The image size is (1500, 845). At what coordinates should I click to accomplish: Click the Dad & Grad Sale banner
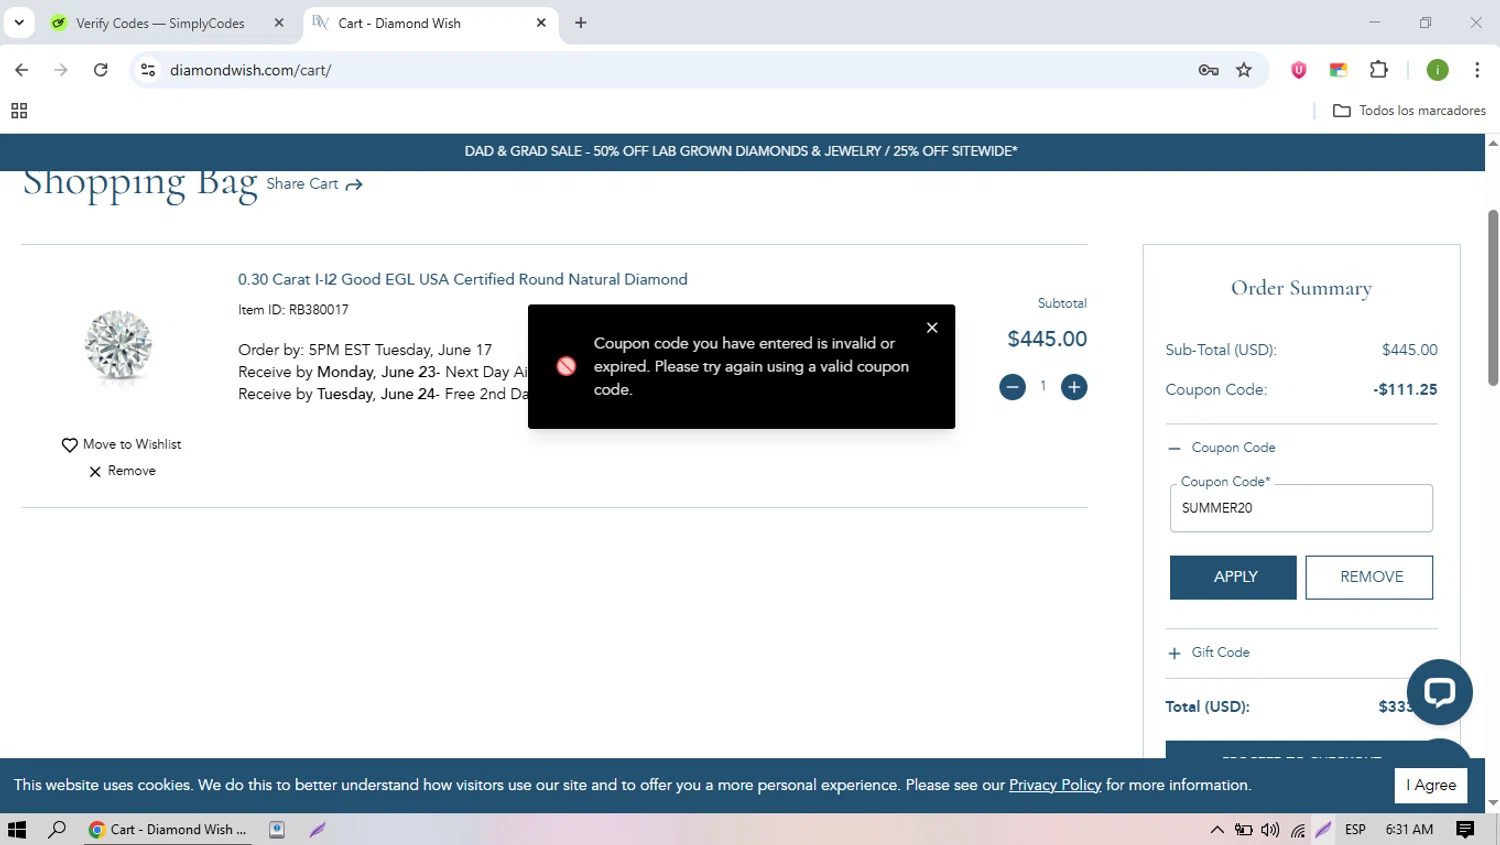741,151
